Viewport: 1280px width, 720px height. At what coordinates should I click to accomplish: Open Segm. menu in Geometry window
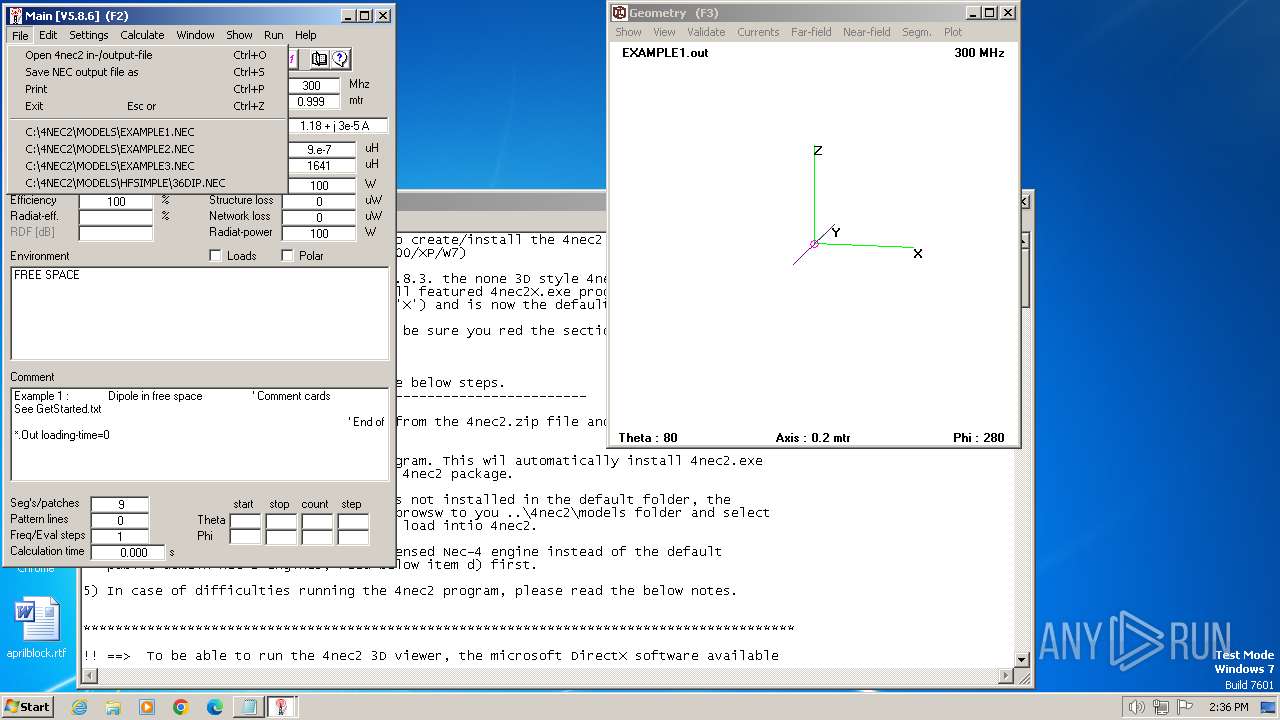pos(917,32)
